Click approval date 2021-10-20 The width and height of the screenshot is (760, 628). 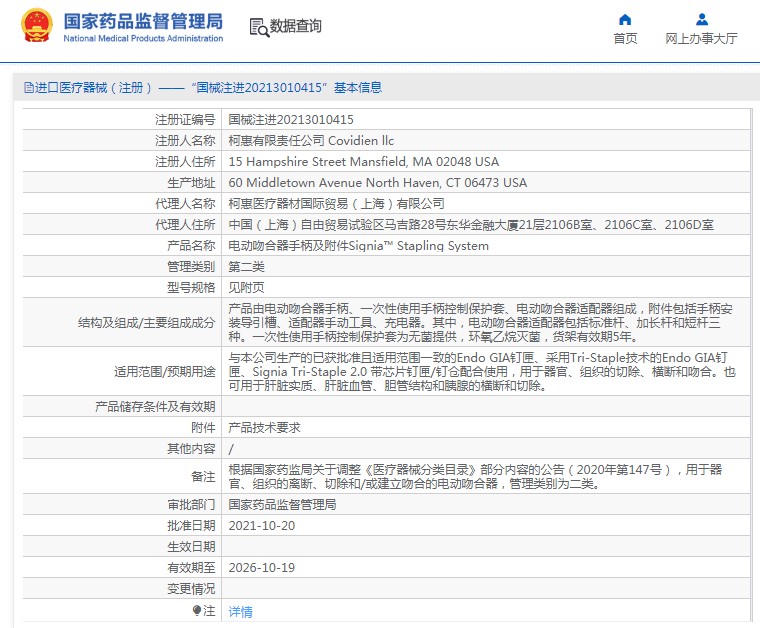tap(262, 526)
